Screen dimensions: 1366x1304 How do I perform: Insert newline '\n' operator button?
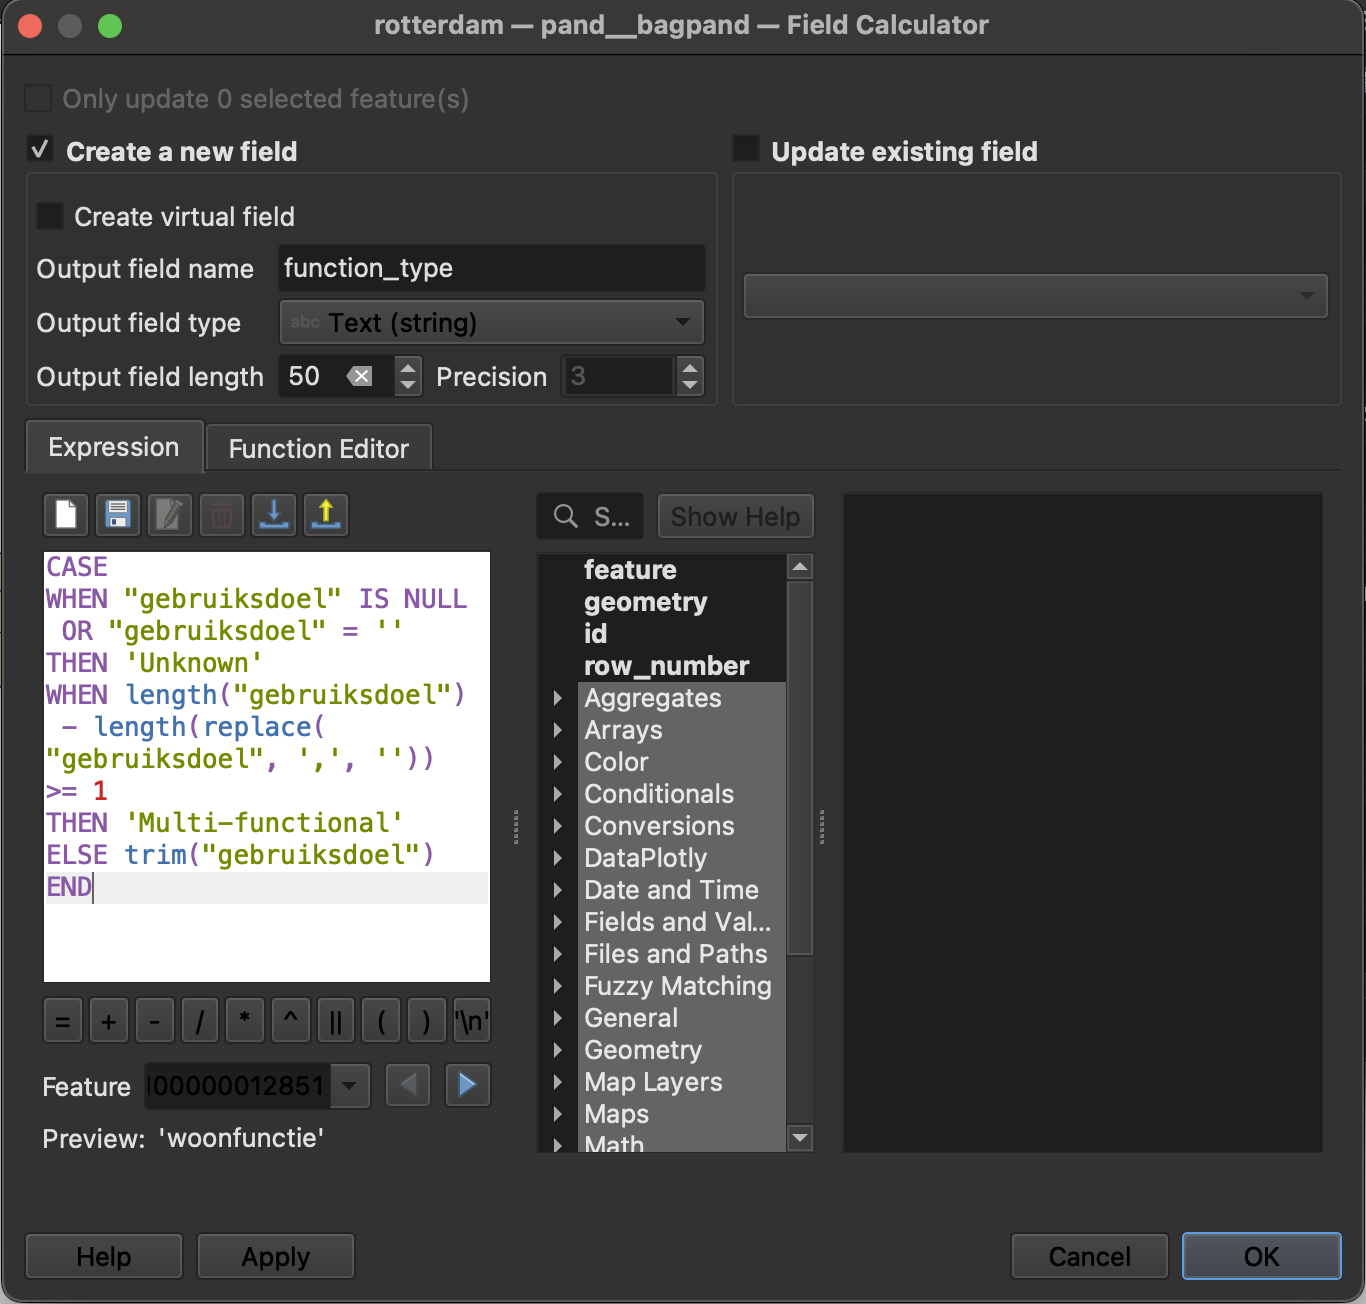coord(471,1021)
